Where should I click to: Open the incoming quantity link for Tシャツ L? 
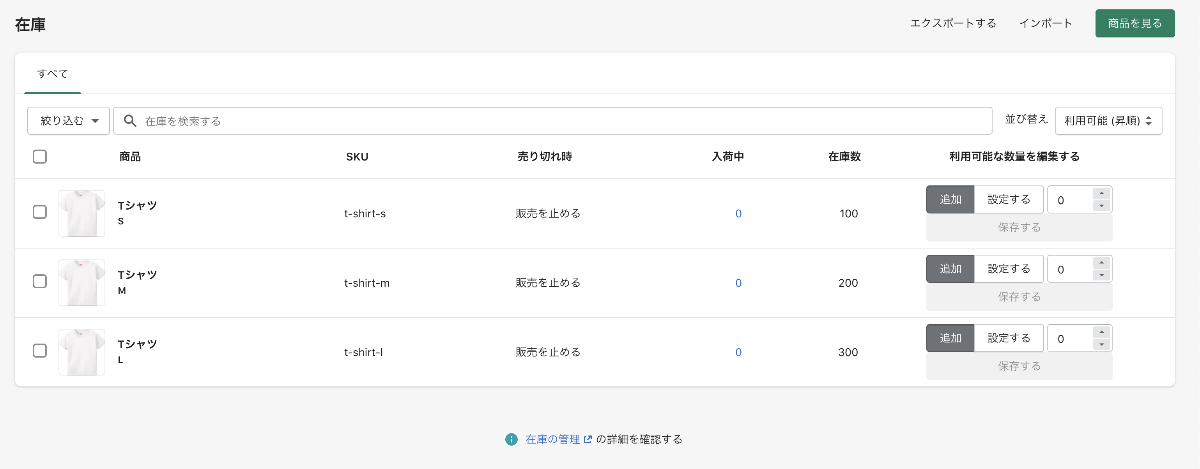(x=739, y=352)
